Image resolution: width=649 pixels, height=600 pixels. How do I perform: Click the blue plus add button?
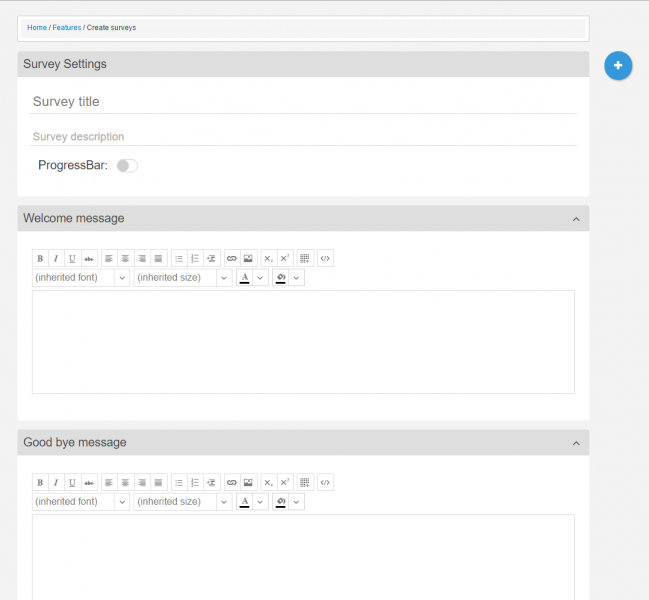click(618, 65)
